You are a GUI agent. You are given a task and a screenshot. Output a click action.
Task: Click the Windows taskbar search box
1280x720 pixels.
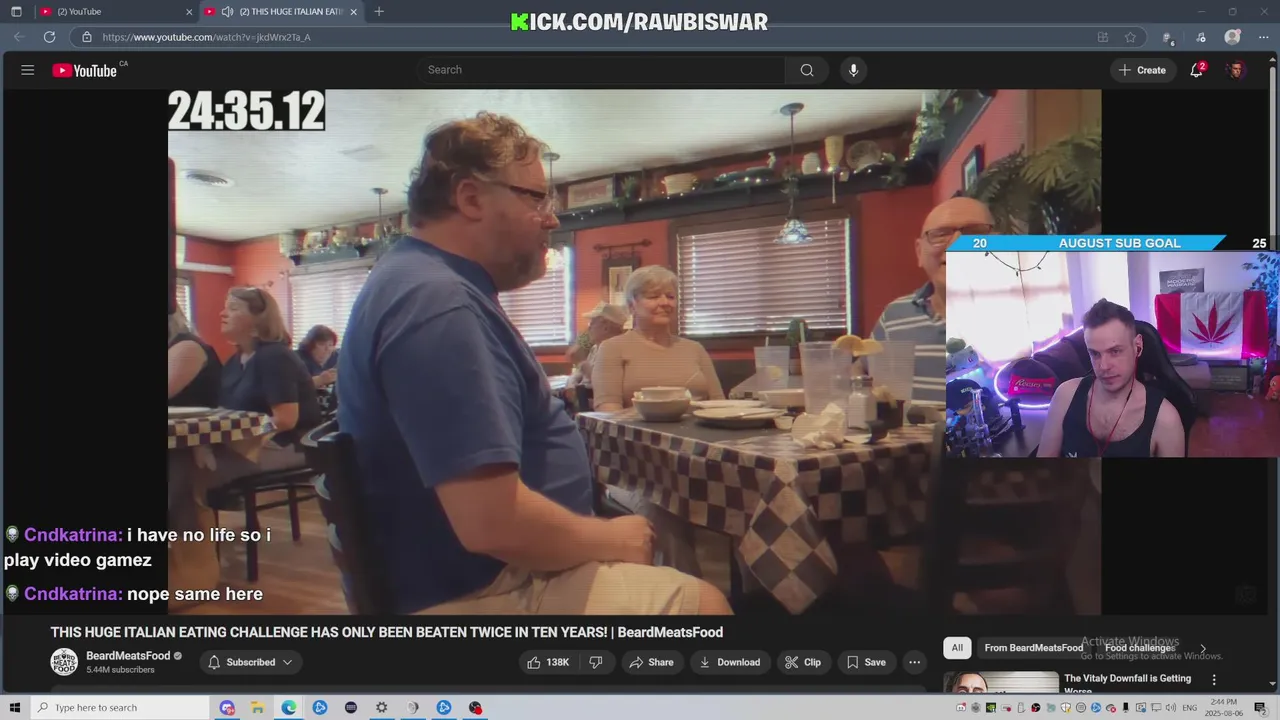tap(120, 708)
